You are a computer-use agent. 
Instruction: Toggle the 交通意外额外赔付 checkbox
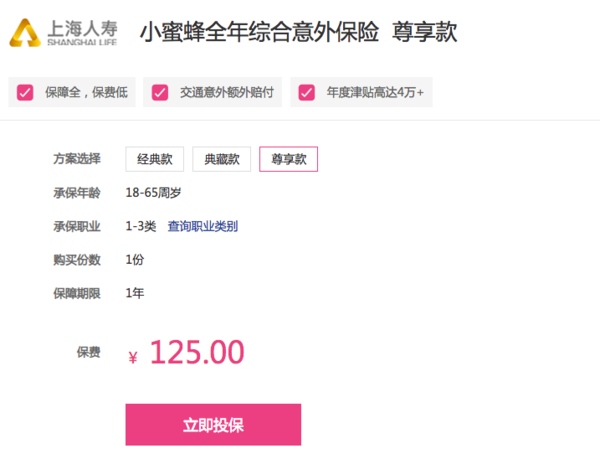(x=160, y=93)
